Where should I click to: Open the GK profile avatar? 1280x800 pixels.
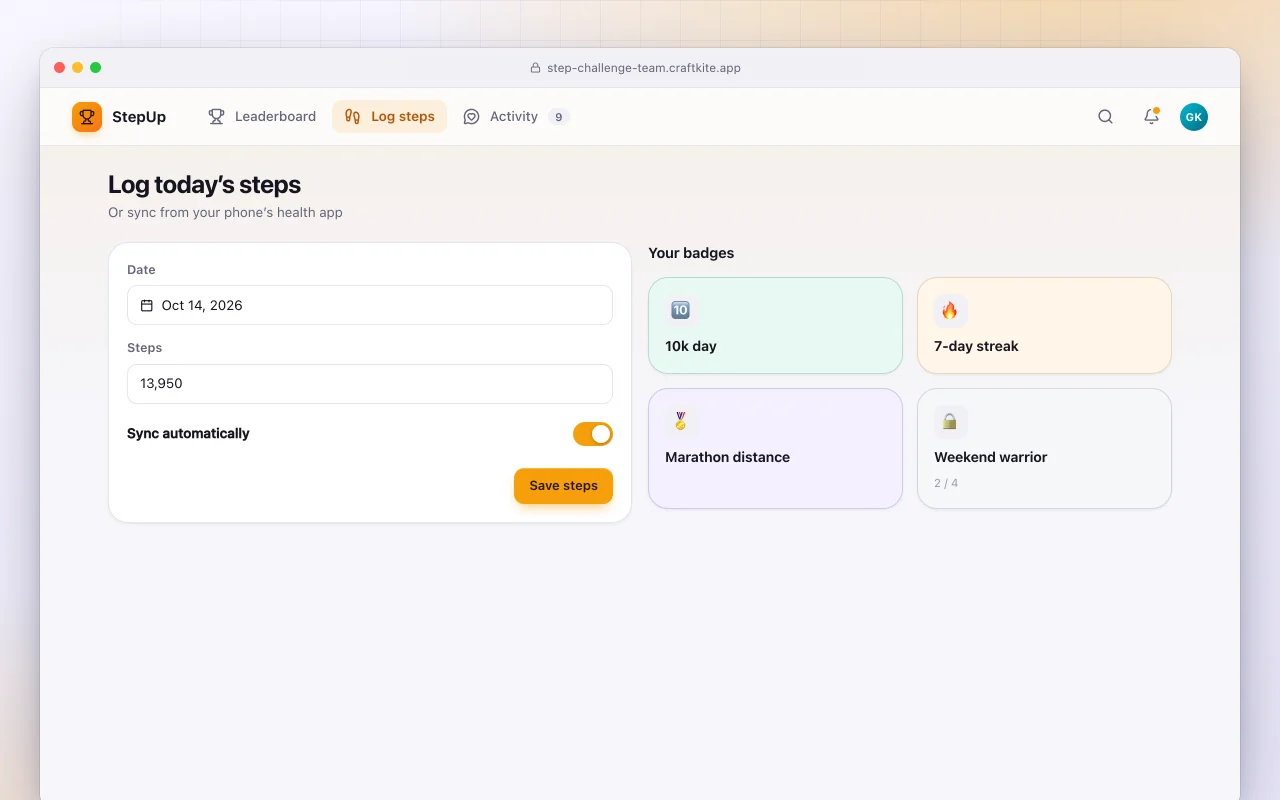(1194, 117)
